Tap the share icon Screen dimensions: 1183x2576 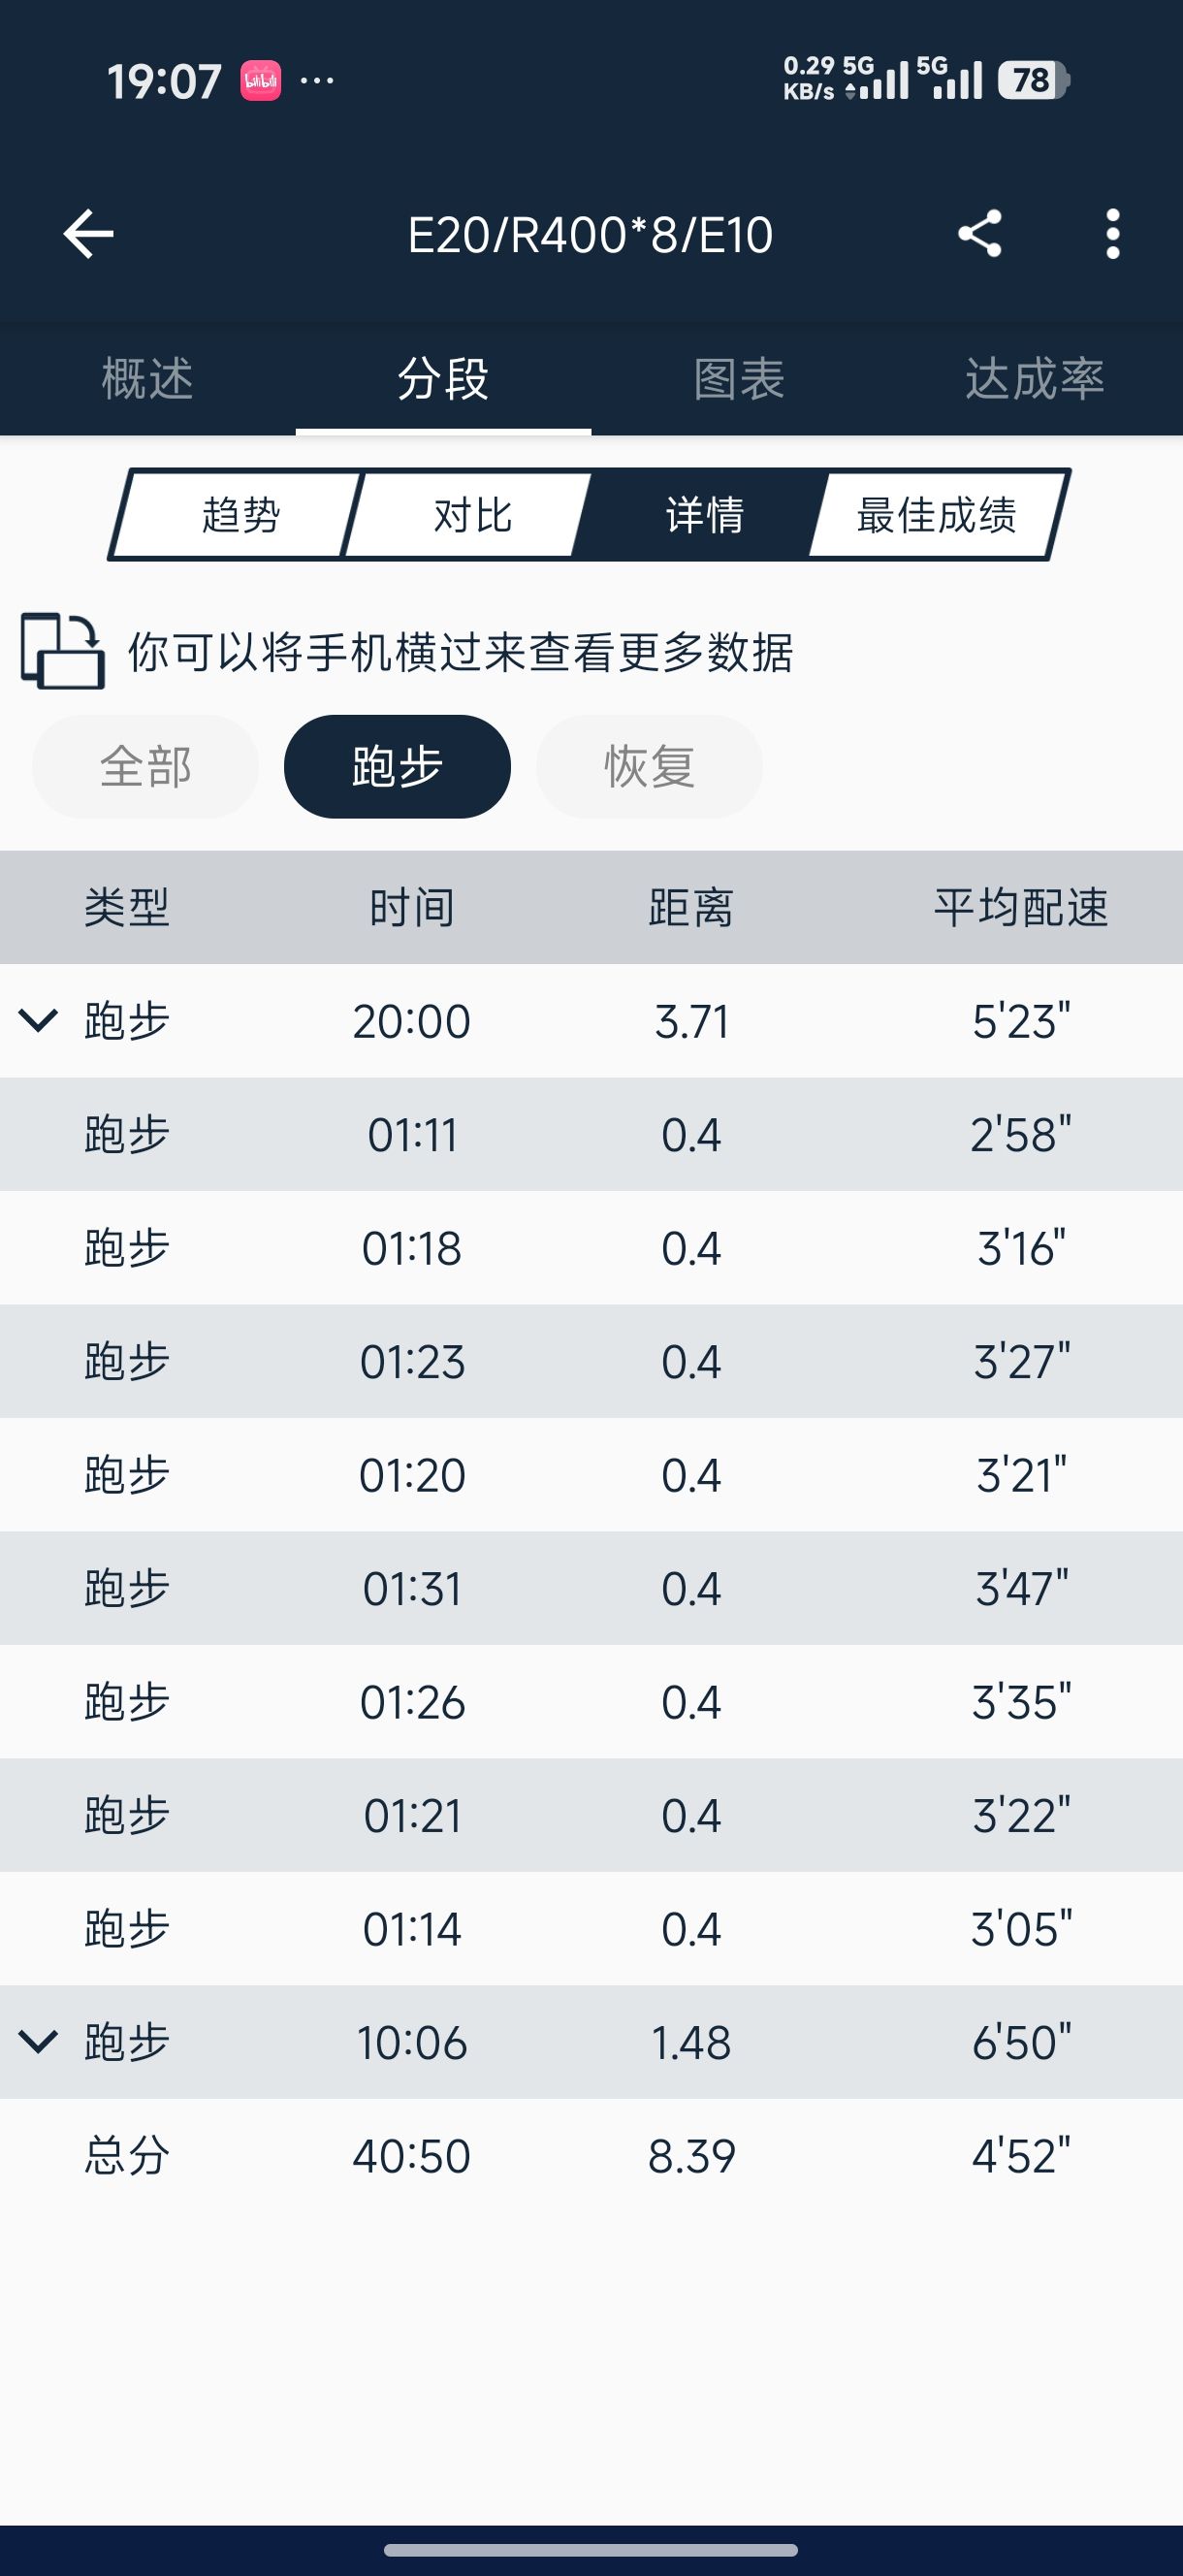point(979,234)
